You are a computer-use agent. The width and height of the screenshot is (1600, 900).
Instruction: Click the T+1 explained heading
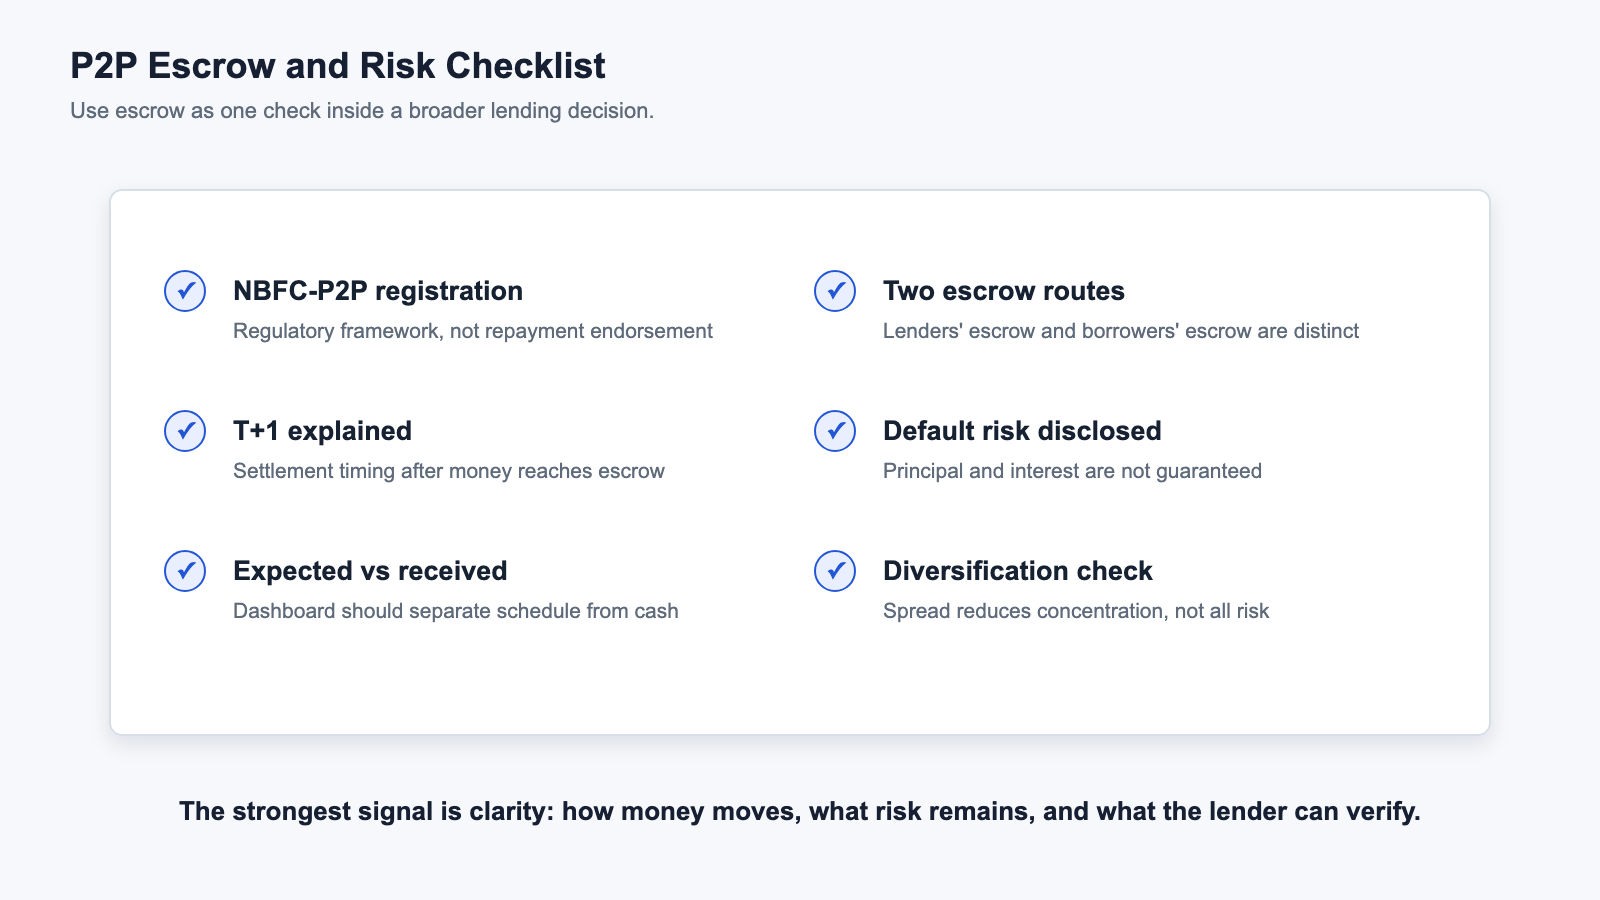[x=322, y=431]
